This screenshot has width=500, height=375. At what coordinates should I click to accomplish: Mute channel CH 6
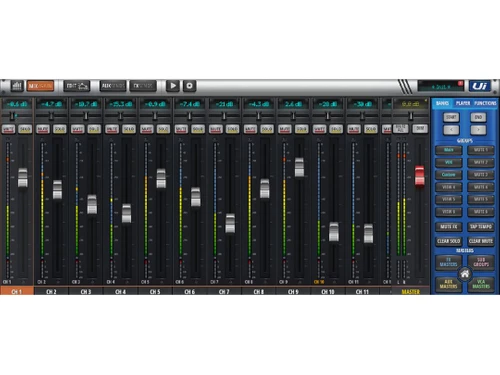181,129
